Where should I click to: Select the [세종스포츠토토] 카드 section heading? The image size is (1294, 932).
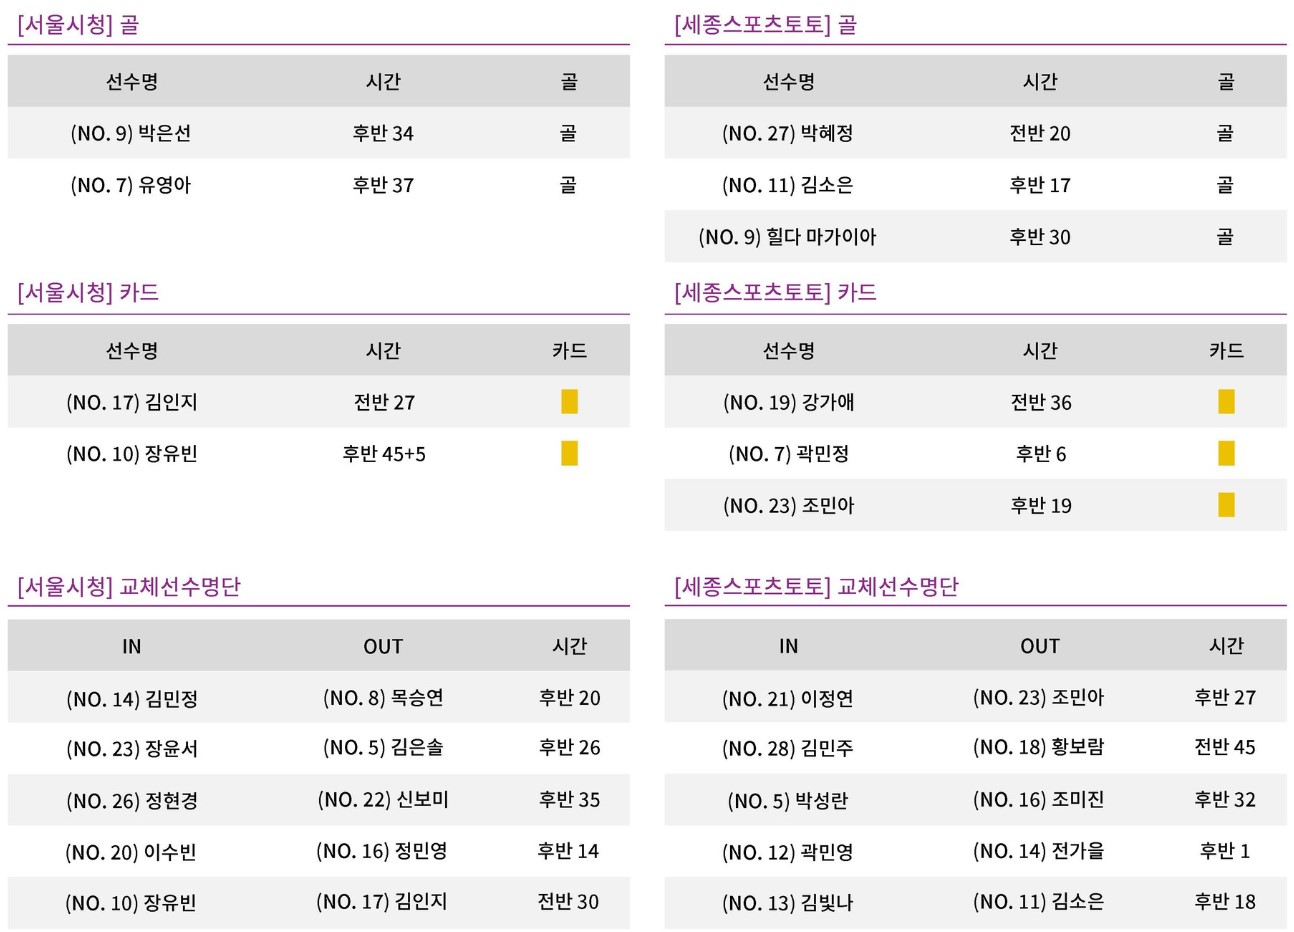click(x=775, y=292)
